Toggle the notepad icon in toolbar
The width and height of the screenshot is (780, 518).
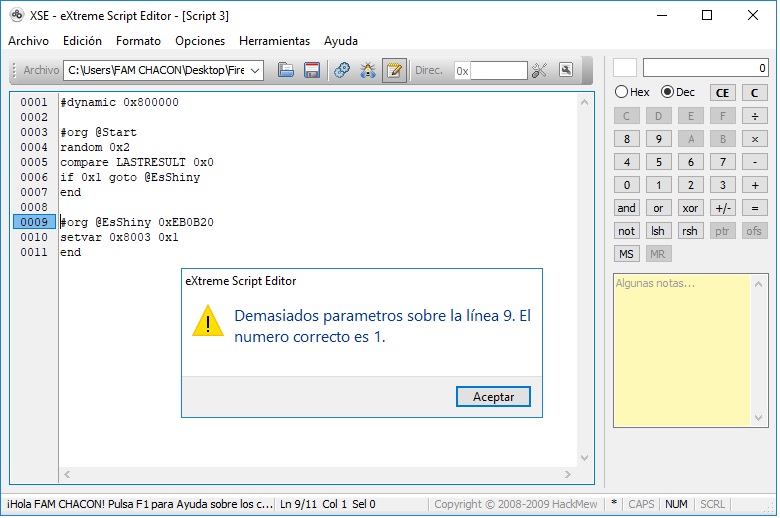tap(394, 70)
